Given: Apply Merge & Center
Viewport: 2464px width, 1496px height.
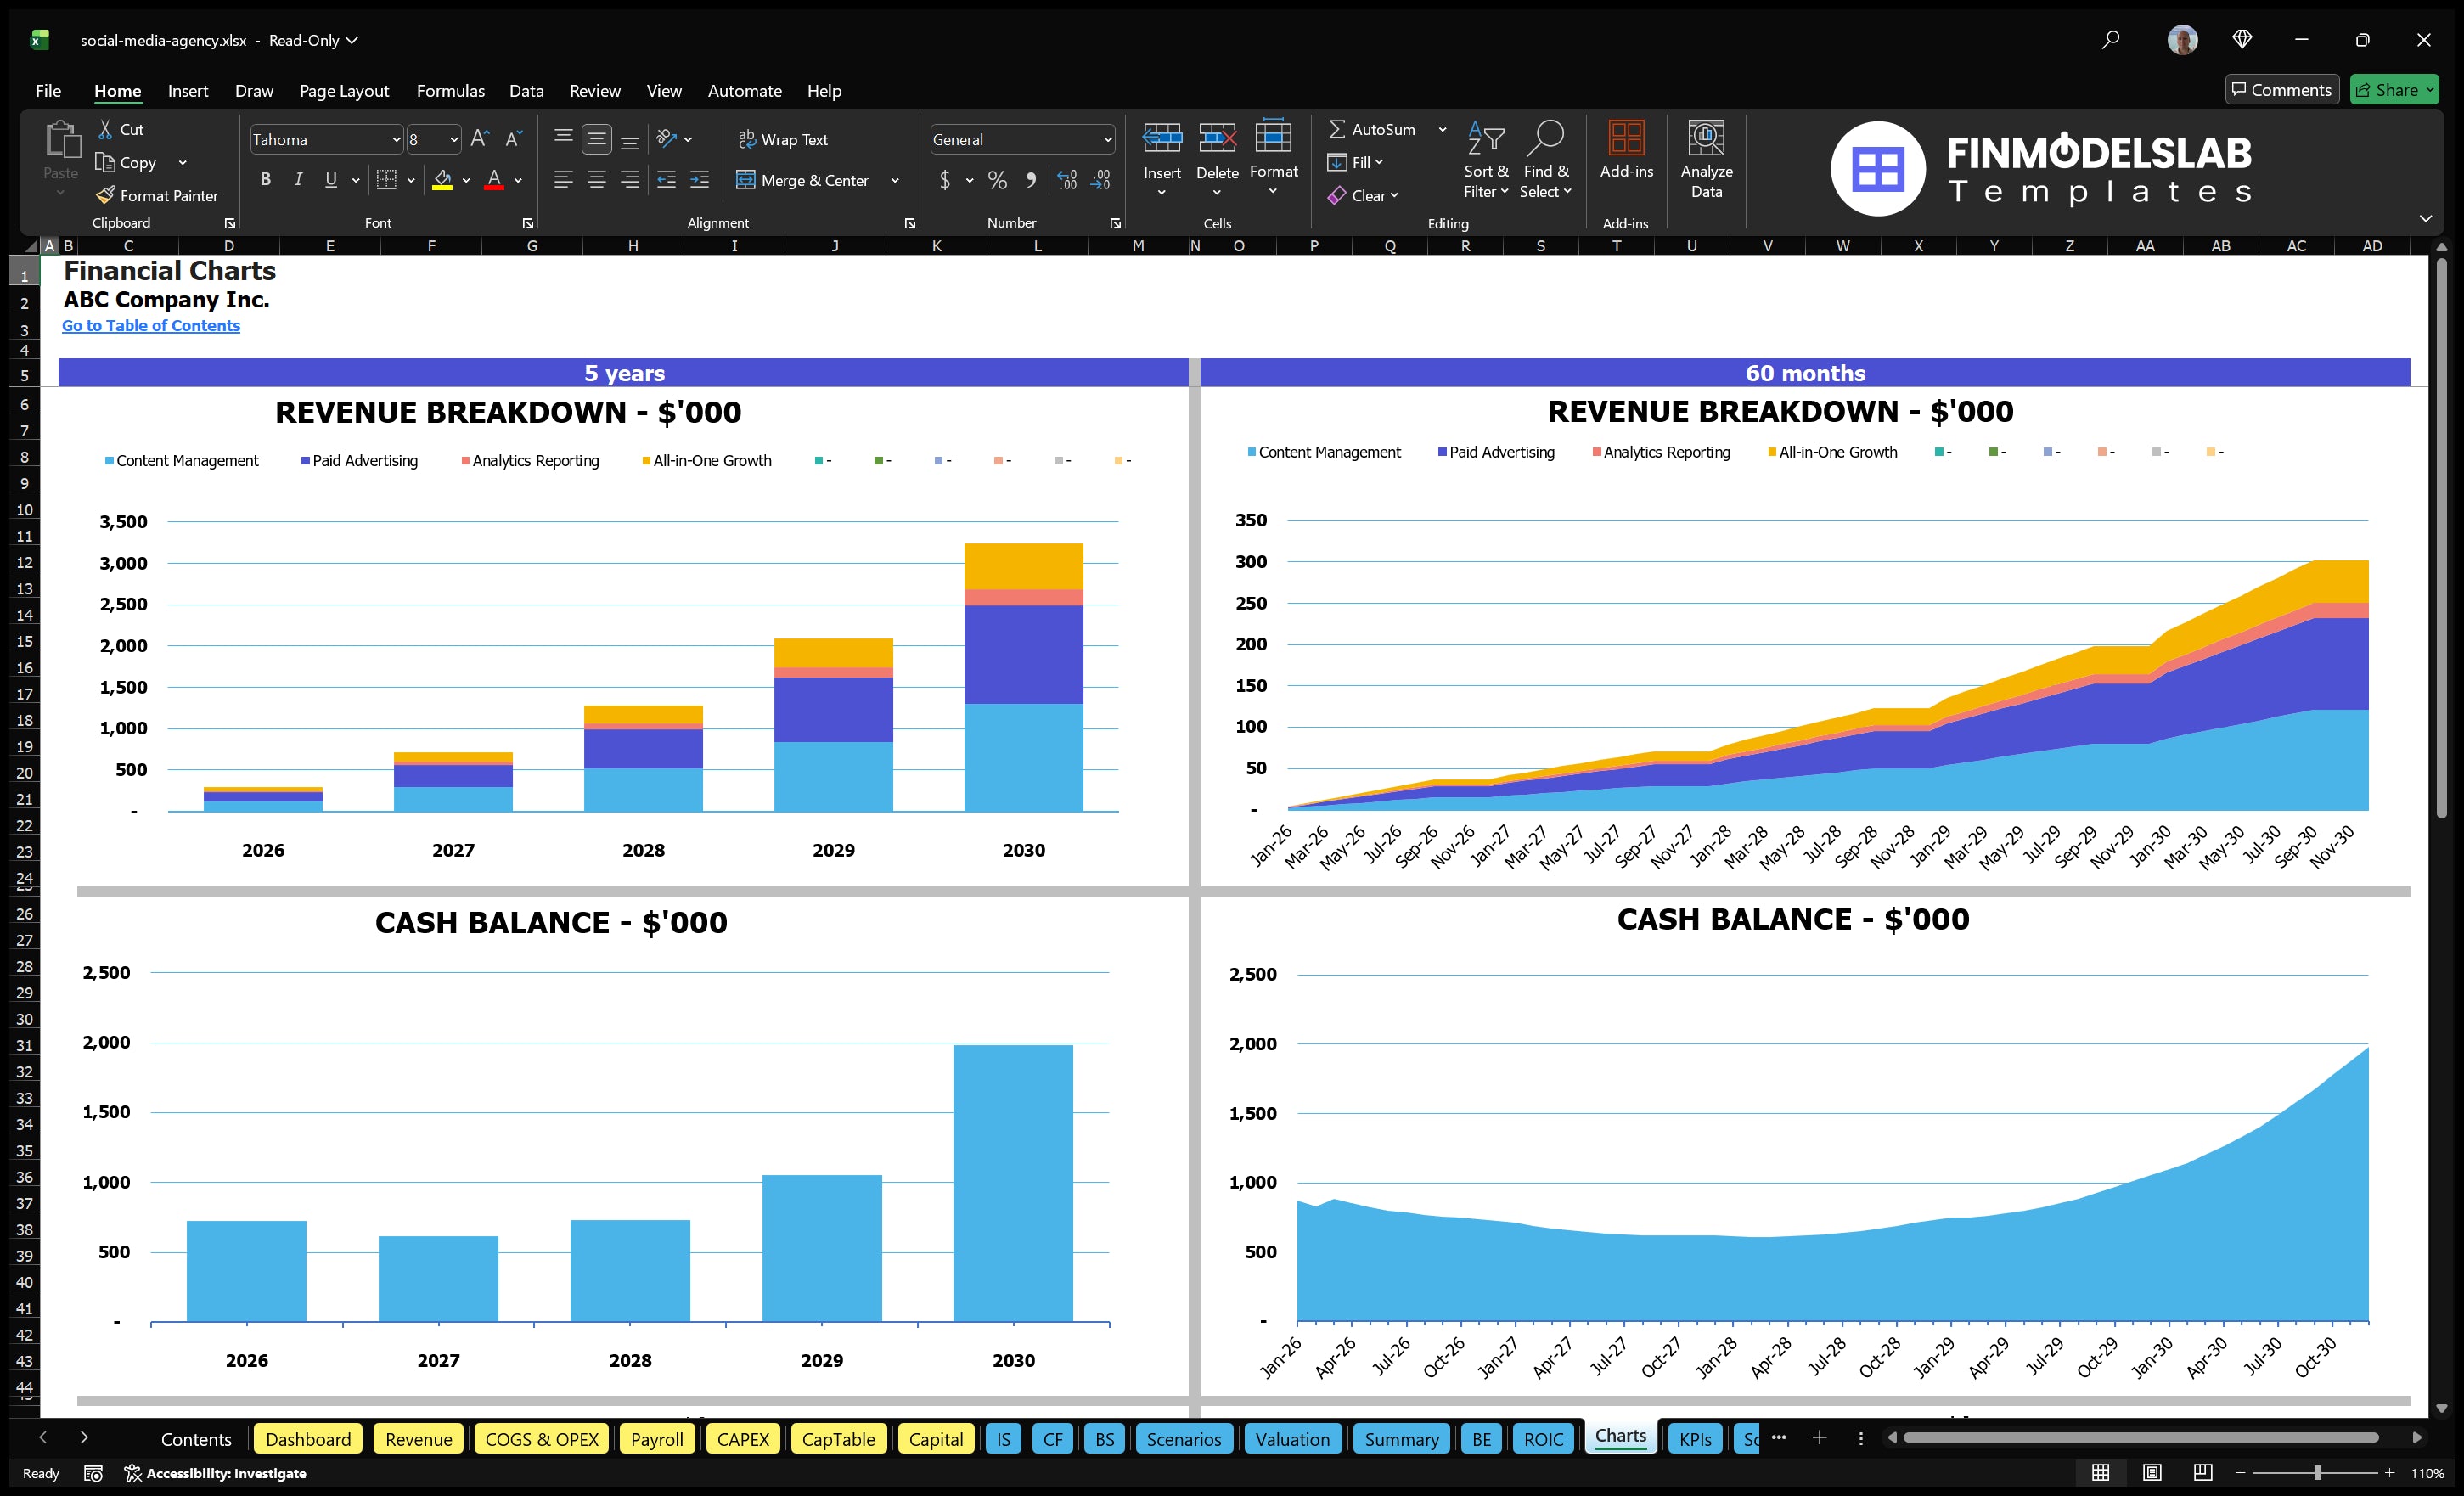Looking at the screenshot, I should coord(804,180).
